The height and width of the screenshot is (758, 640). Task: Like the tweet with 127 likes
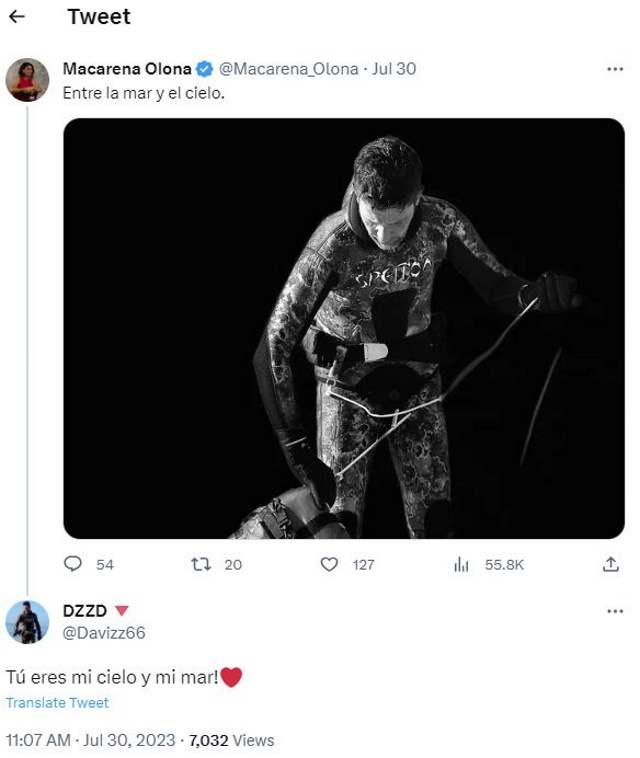point(329,564)
